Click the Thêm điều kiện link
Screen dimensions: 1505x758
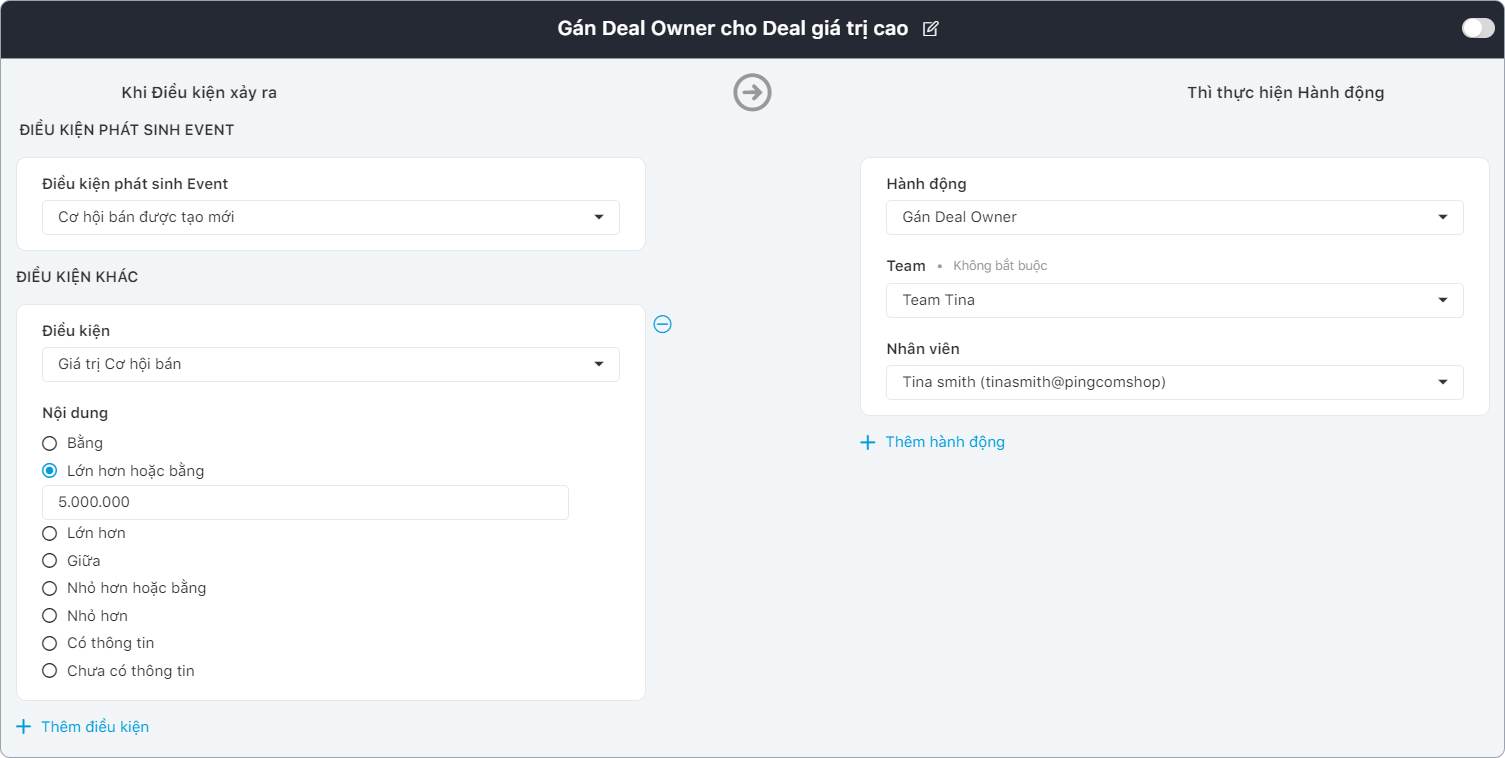pos(95,727)
